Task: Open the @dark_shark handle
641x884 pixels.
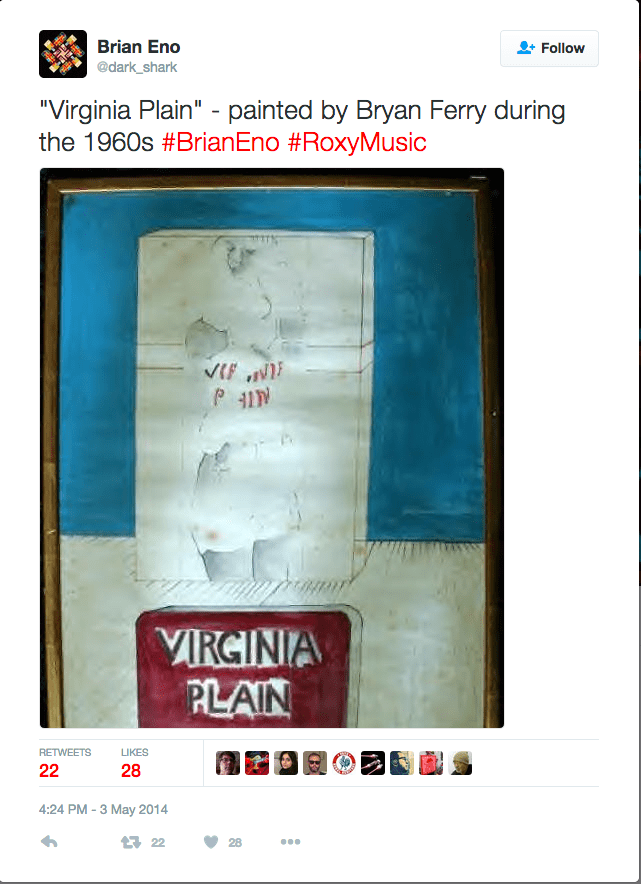Action: coord(137,67)
